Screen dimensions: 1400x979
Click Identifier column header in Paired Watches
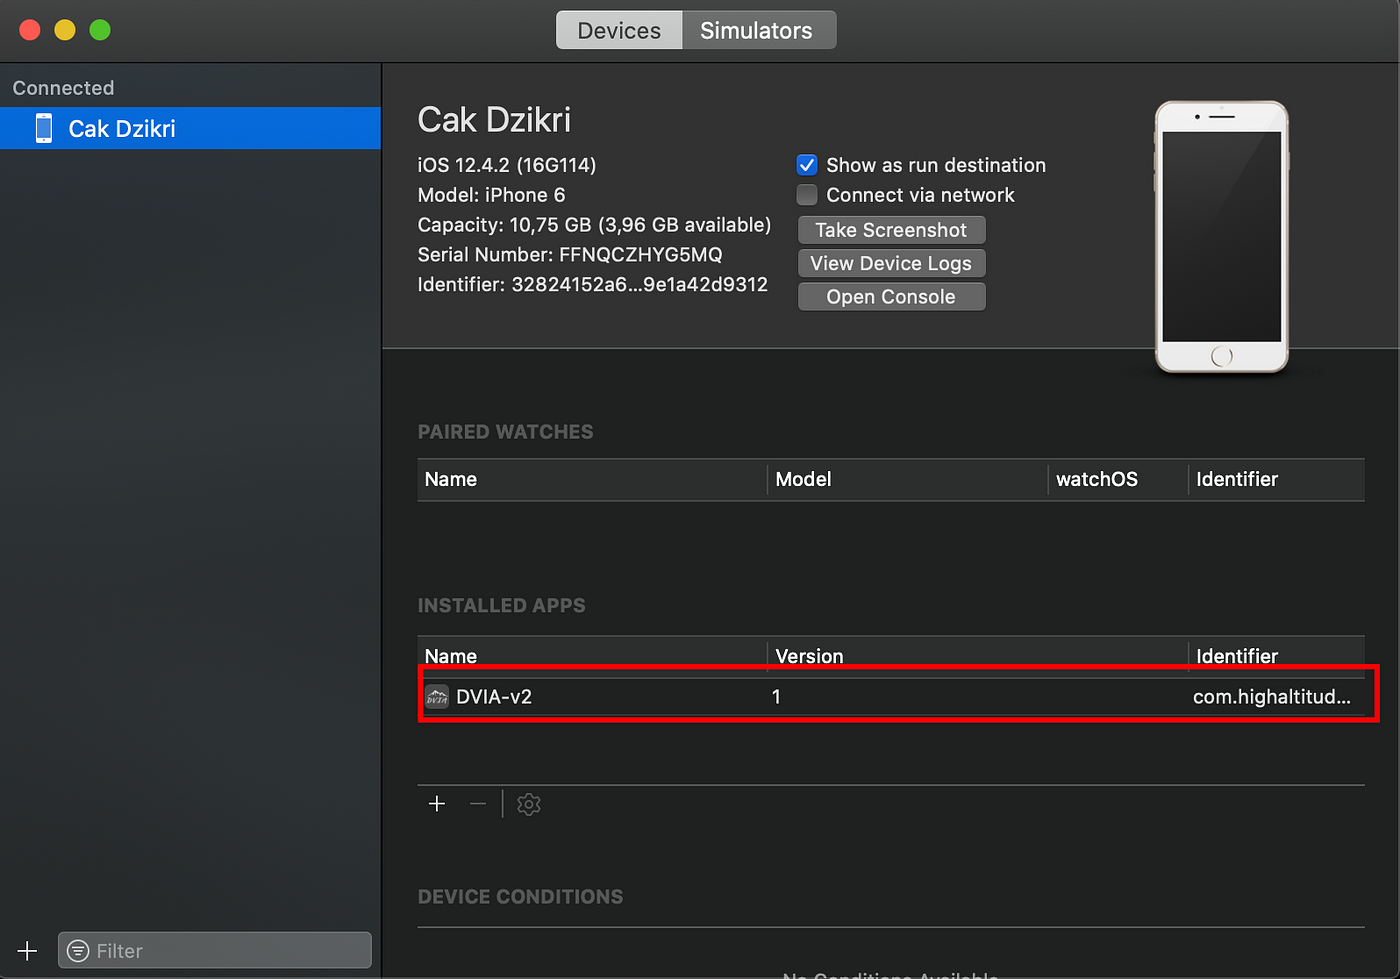[x=1237, y=479]
